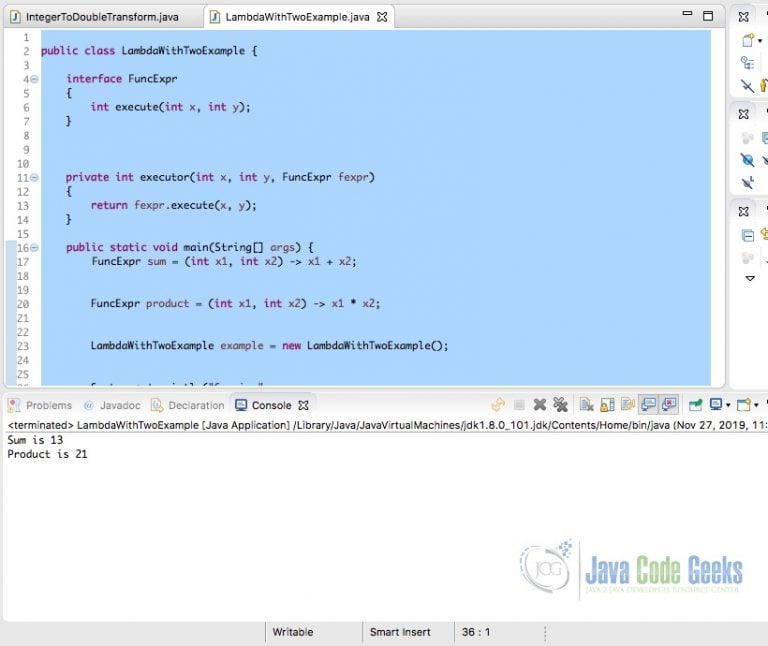Click the terminated LambdaWithTwoExample launch description
The width and height of the screenshot is (768, 646).
[387, 425]
